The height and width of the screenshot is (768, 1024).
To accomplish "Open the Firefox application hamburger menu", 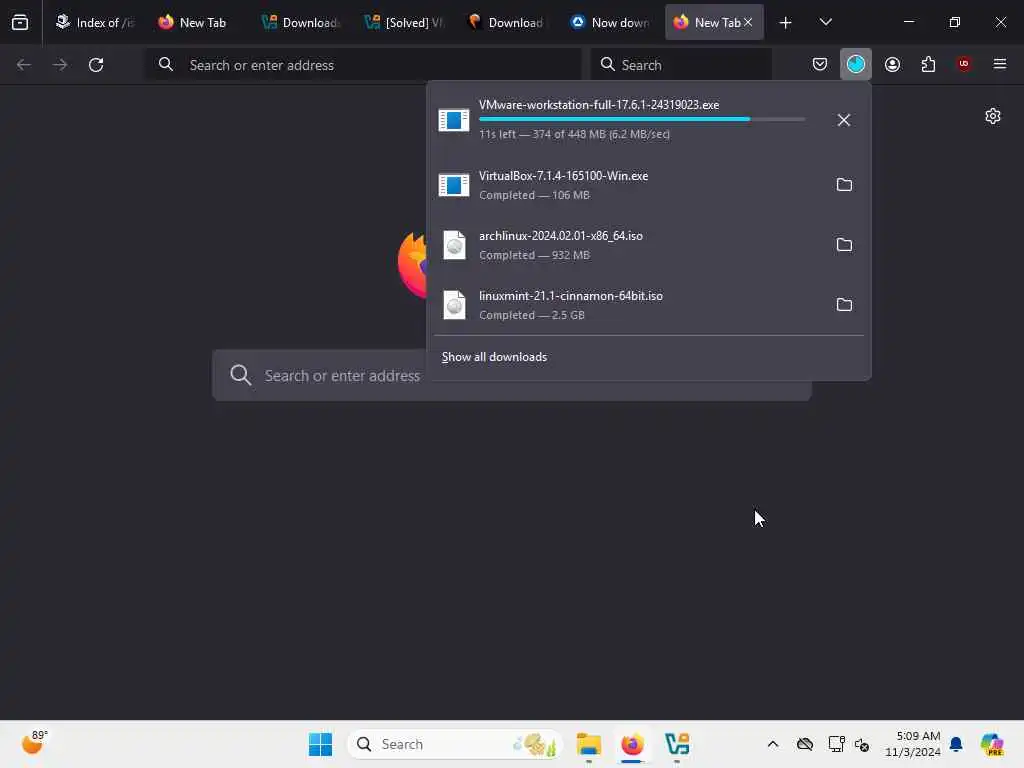I will [x=1000, y=64].
